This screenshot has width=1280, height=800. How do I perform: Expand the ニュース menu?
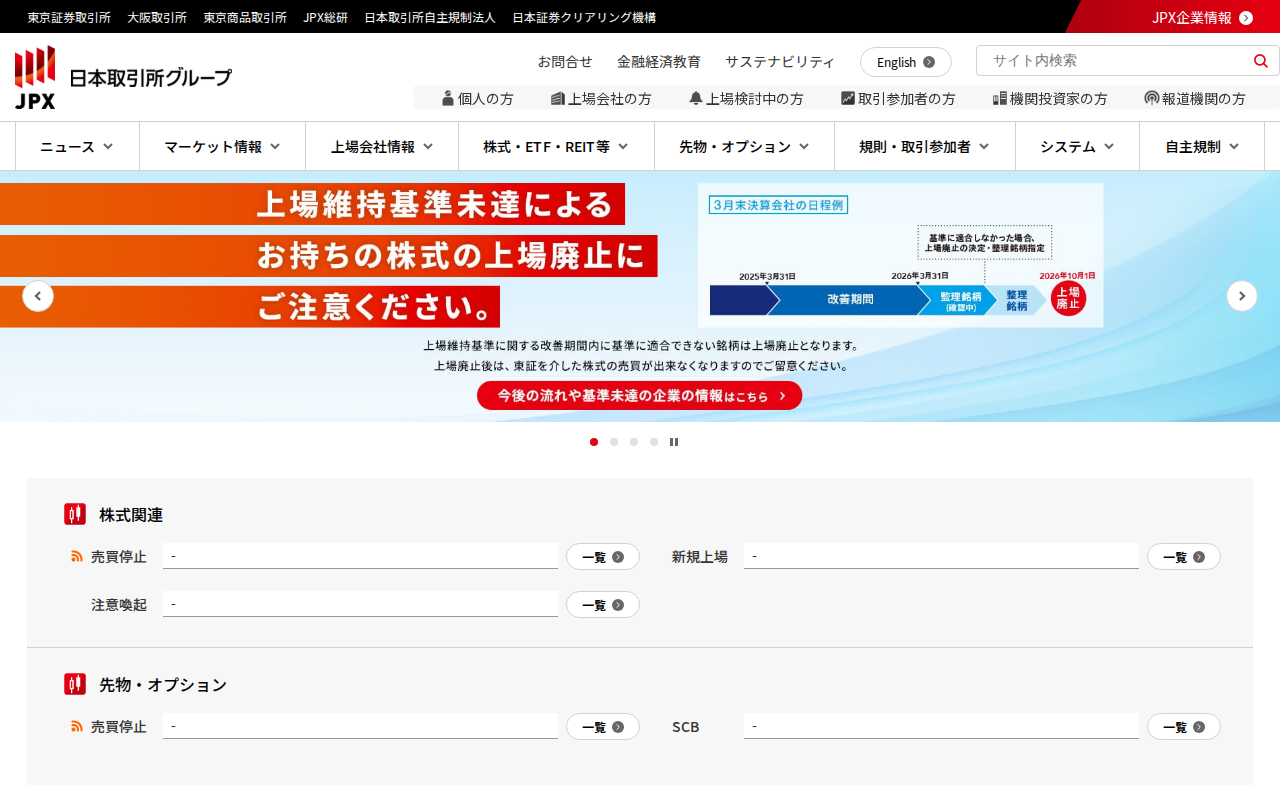(x=77, y=147)
